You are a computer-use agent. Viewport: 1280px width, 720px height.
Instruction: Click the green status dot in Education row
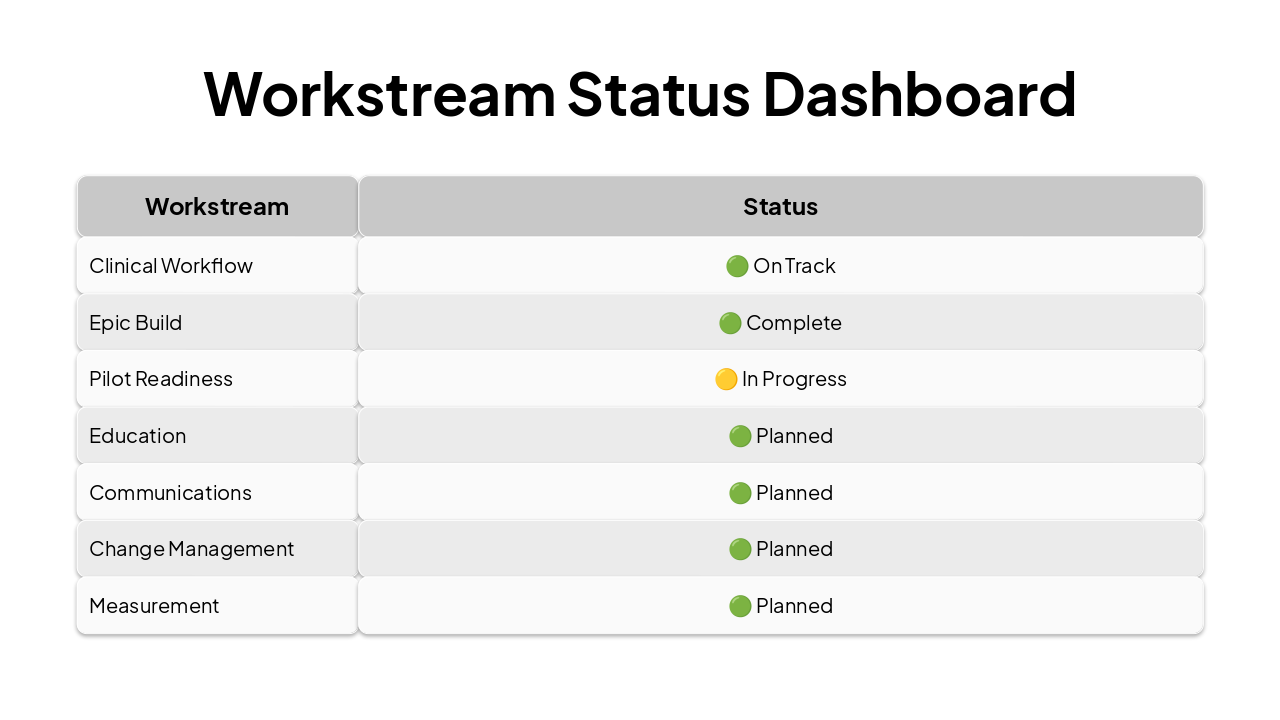(740, 436)
